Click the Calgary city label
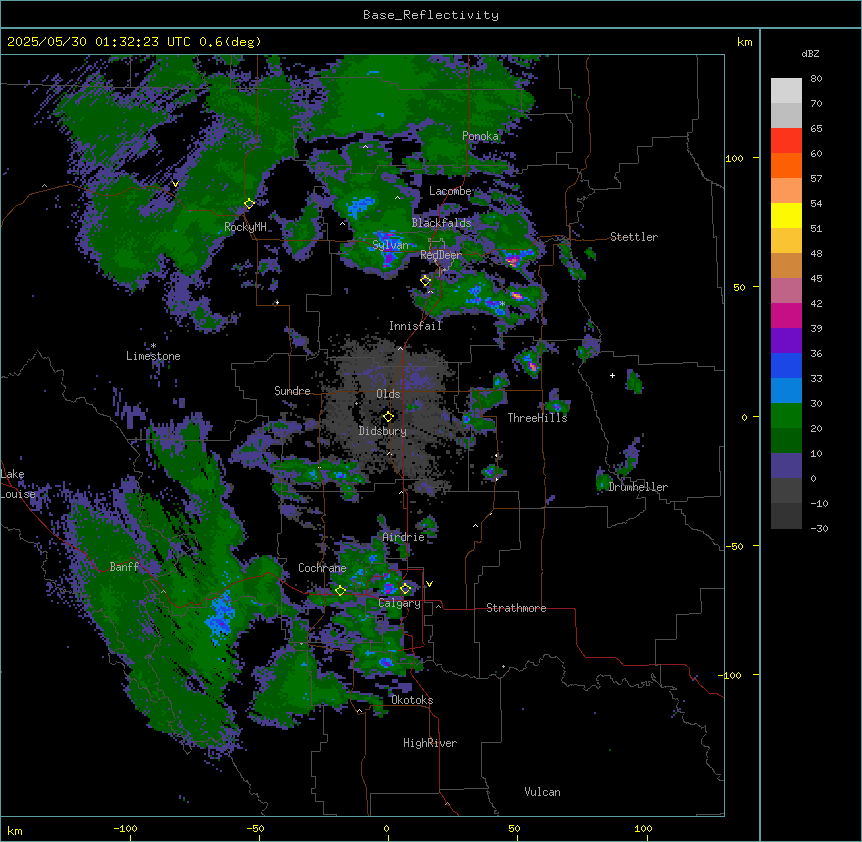This screenshot has height=842, width=862. [x=399, y=603]
